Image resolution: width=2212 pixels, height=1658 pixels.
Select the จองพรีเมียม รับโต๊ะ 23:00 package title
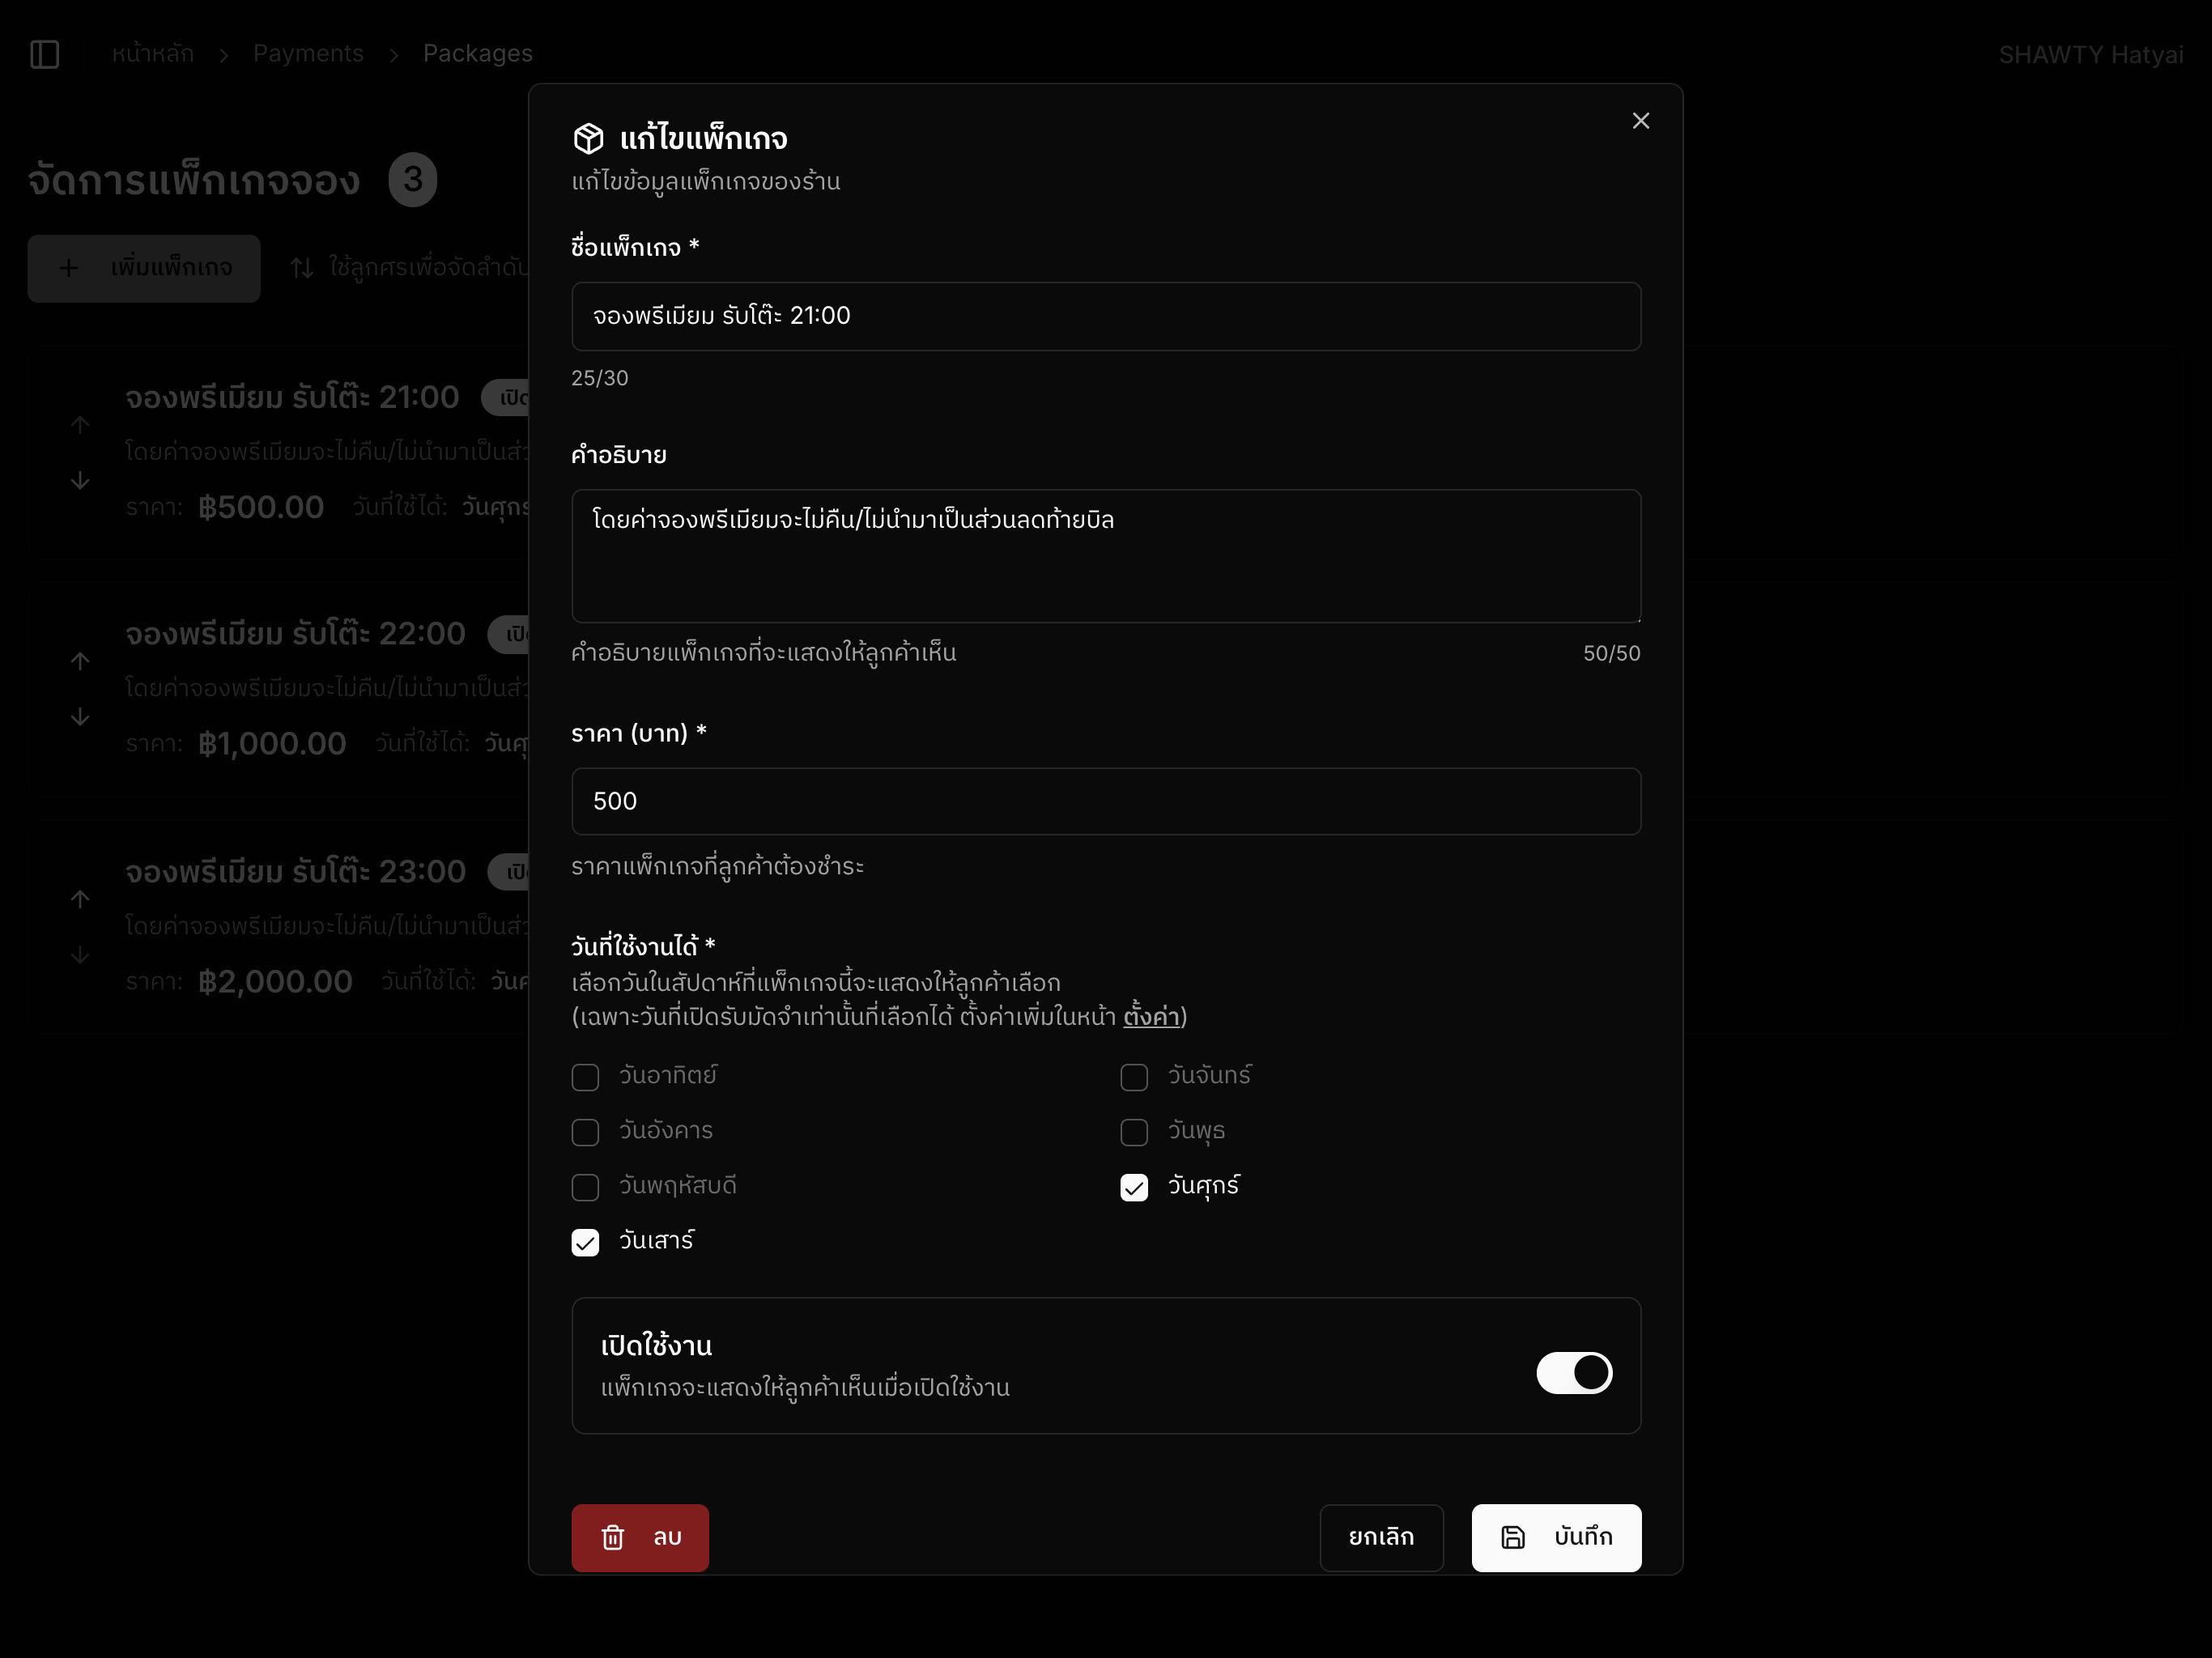tap(295, 872)
